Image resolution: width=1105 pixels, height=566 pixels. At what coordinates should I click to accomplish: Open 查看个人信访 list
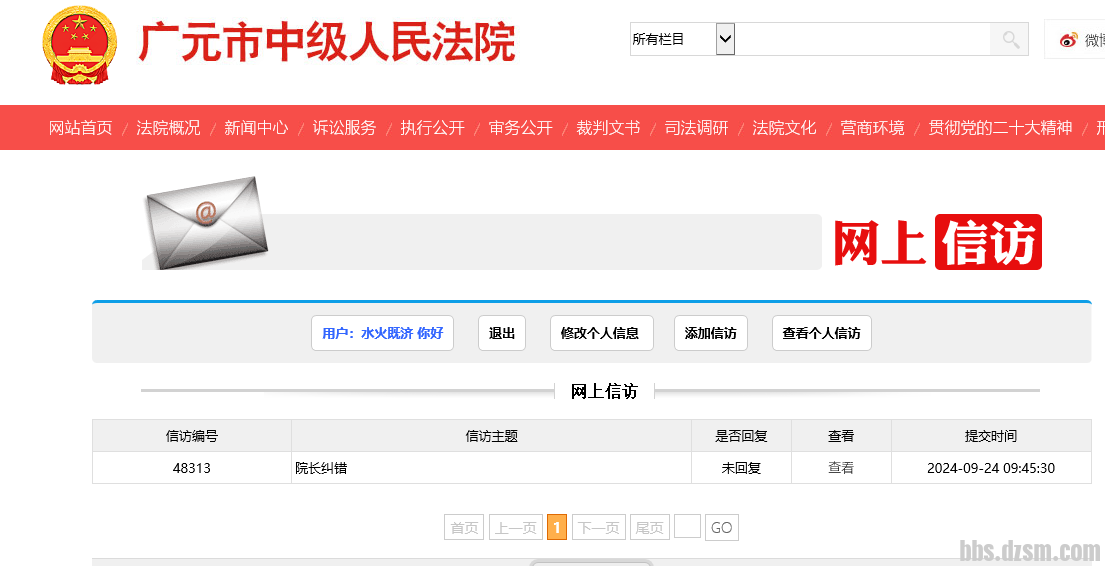[x=821, y=333]
